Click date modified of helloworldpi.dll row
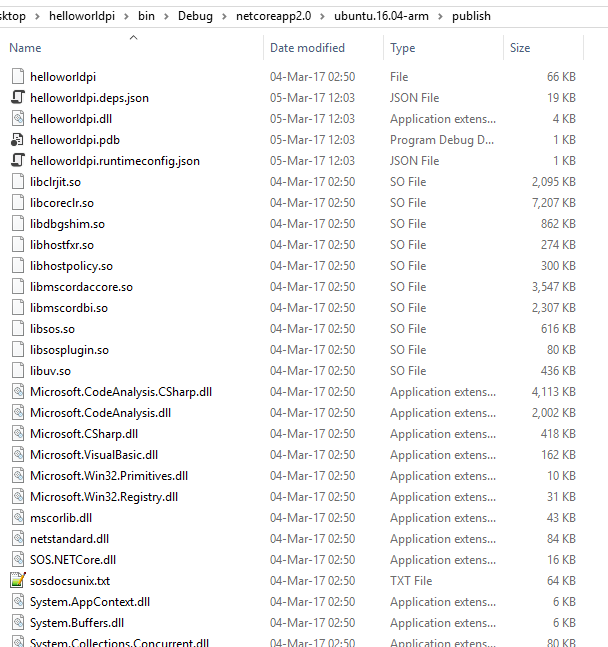The height and width of the screenshot is (647, 608). [x=312, y=119]
